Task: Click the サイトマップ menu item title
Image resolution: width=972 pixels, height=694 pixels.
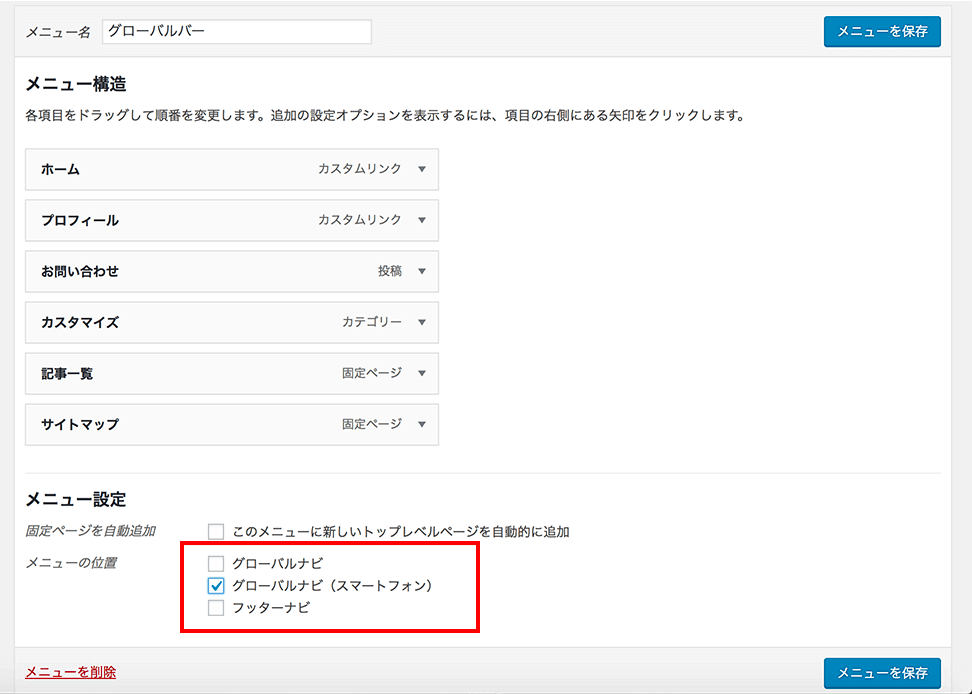Action: 80,425
